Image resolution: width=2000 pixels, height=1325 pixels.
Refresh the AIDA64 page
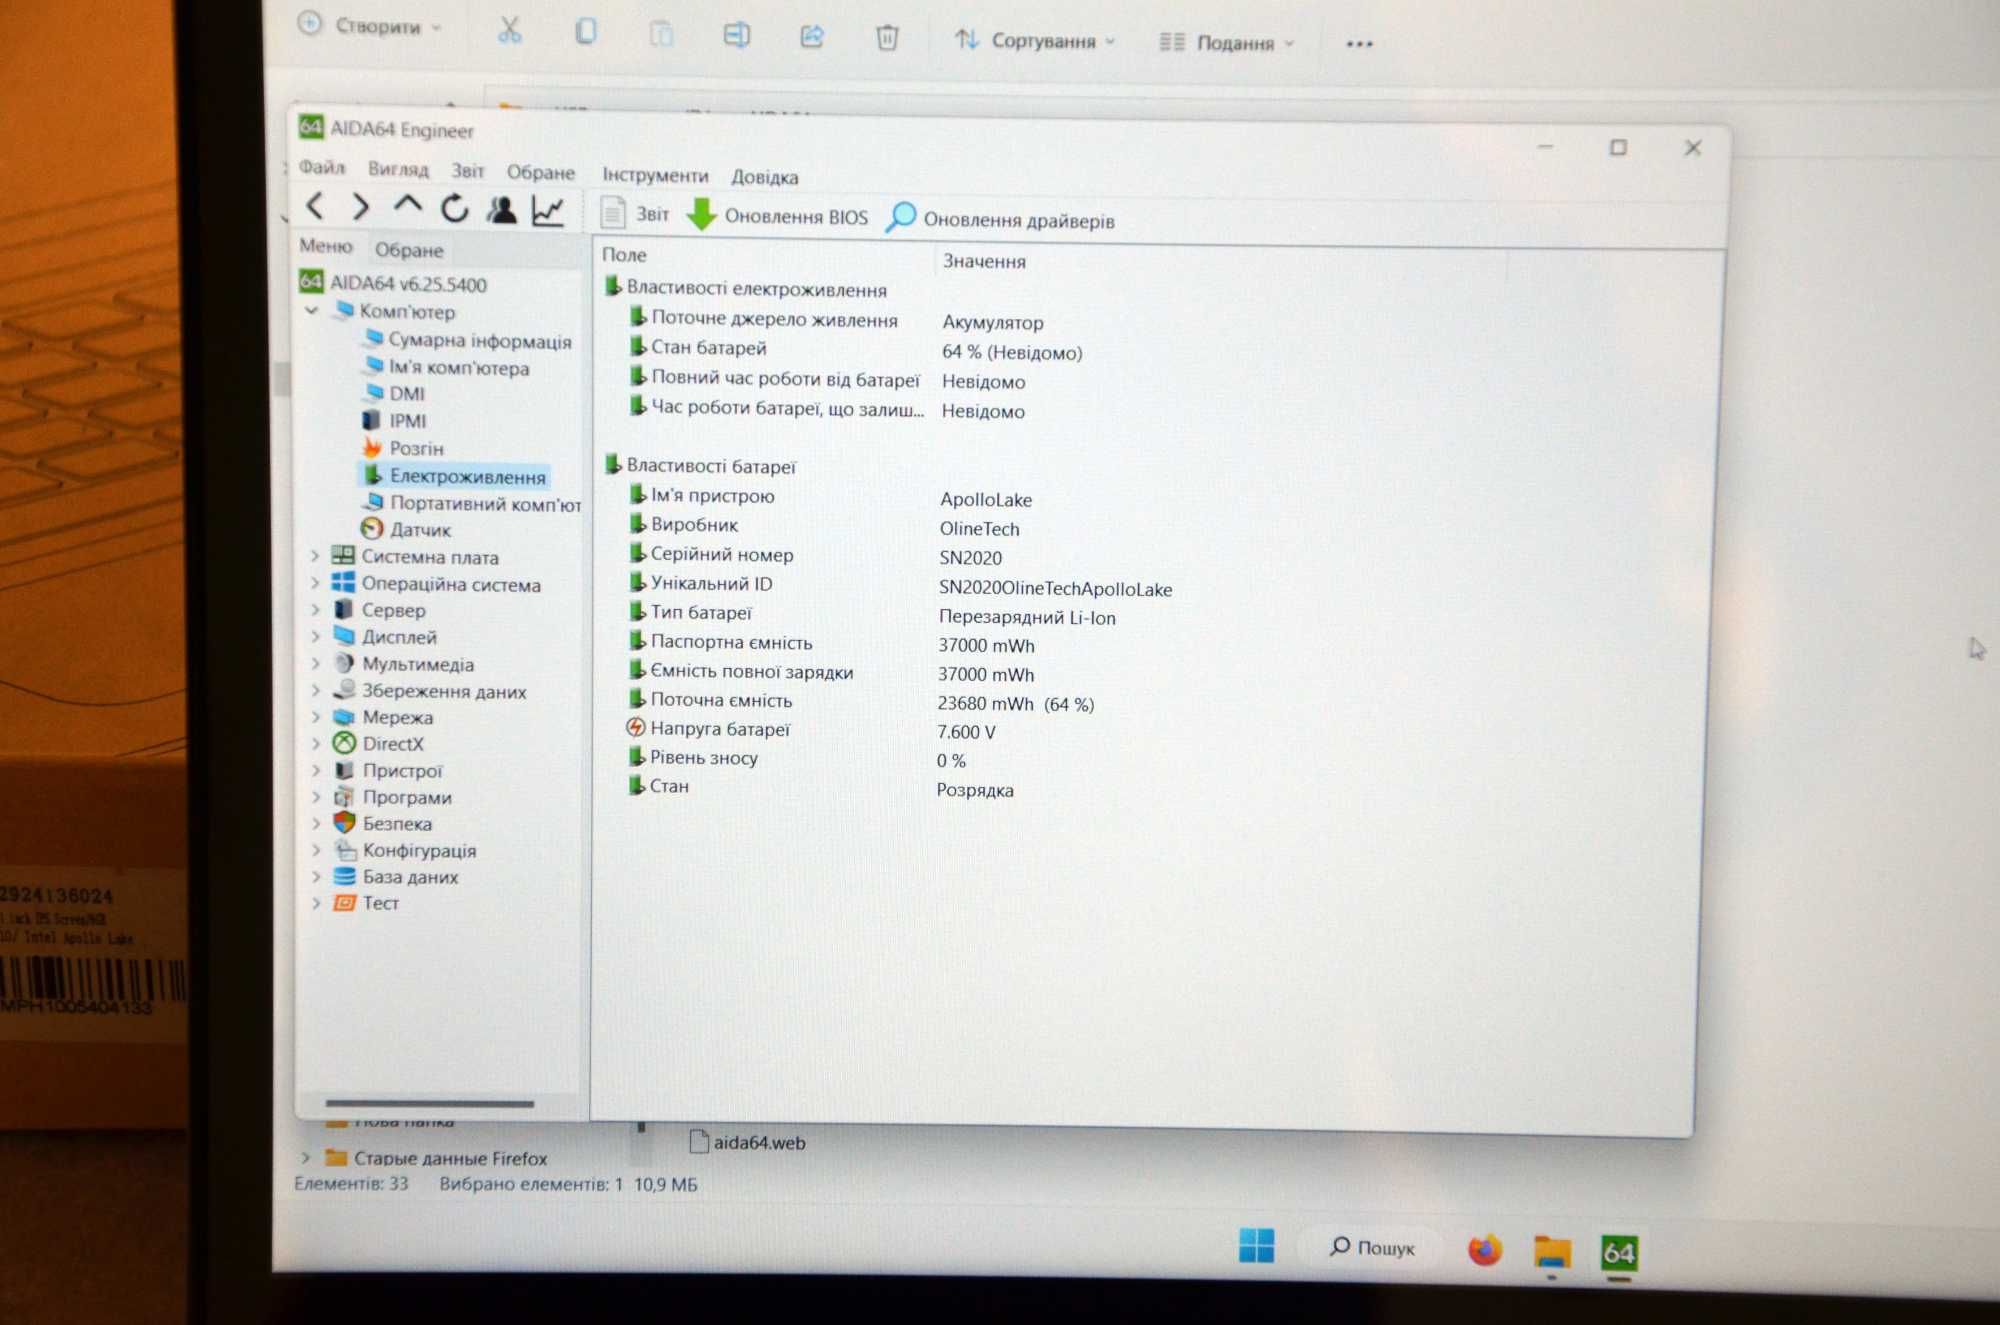tap(455, 208)
